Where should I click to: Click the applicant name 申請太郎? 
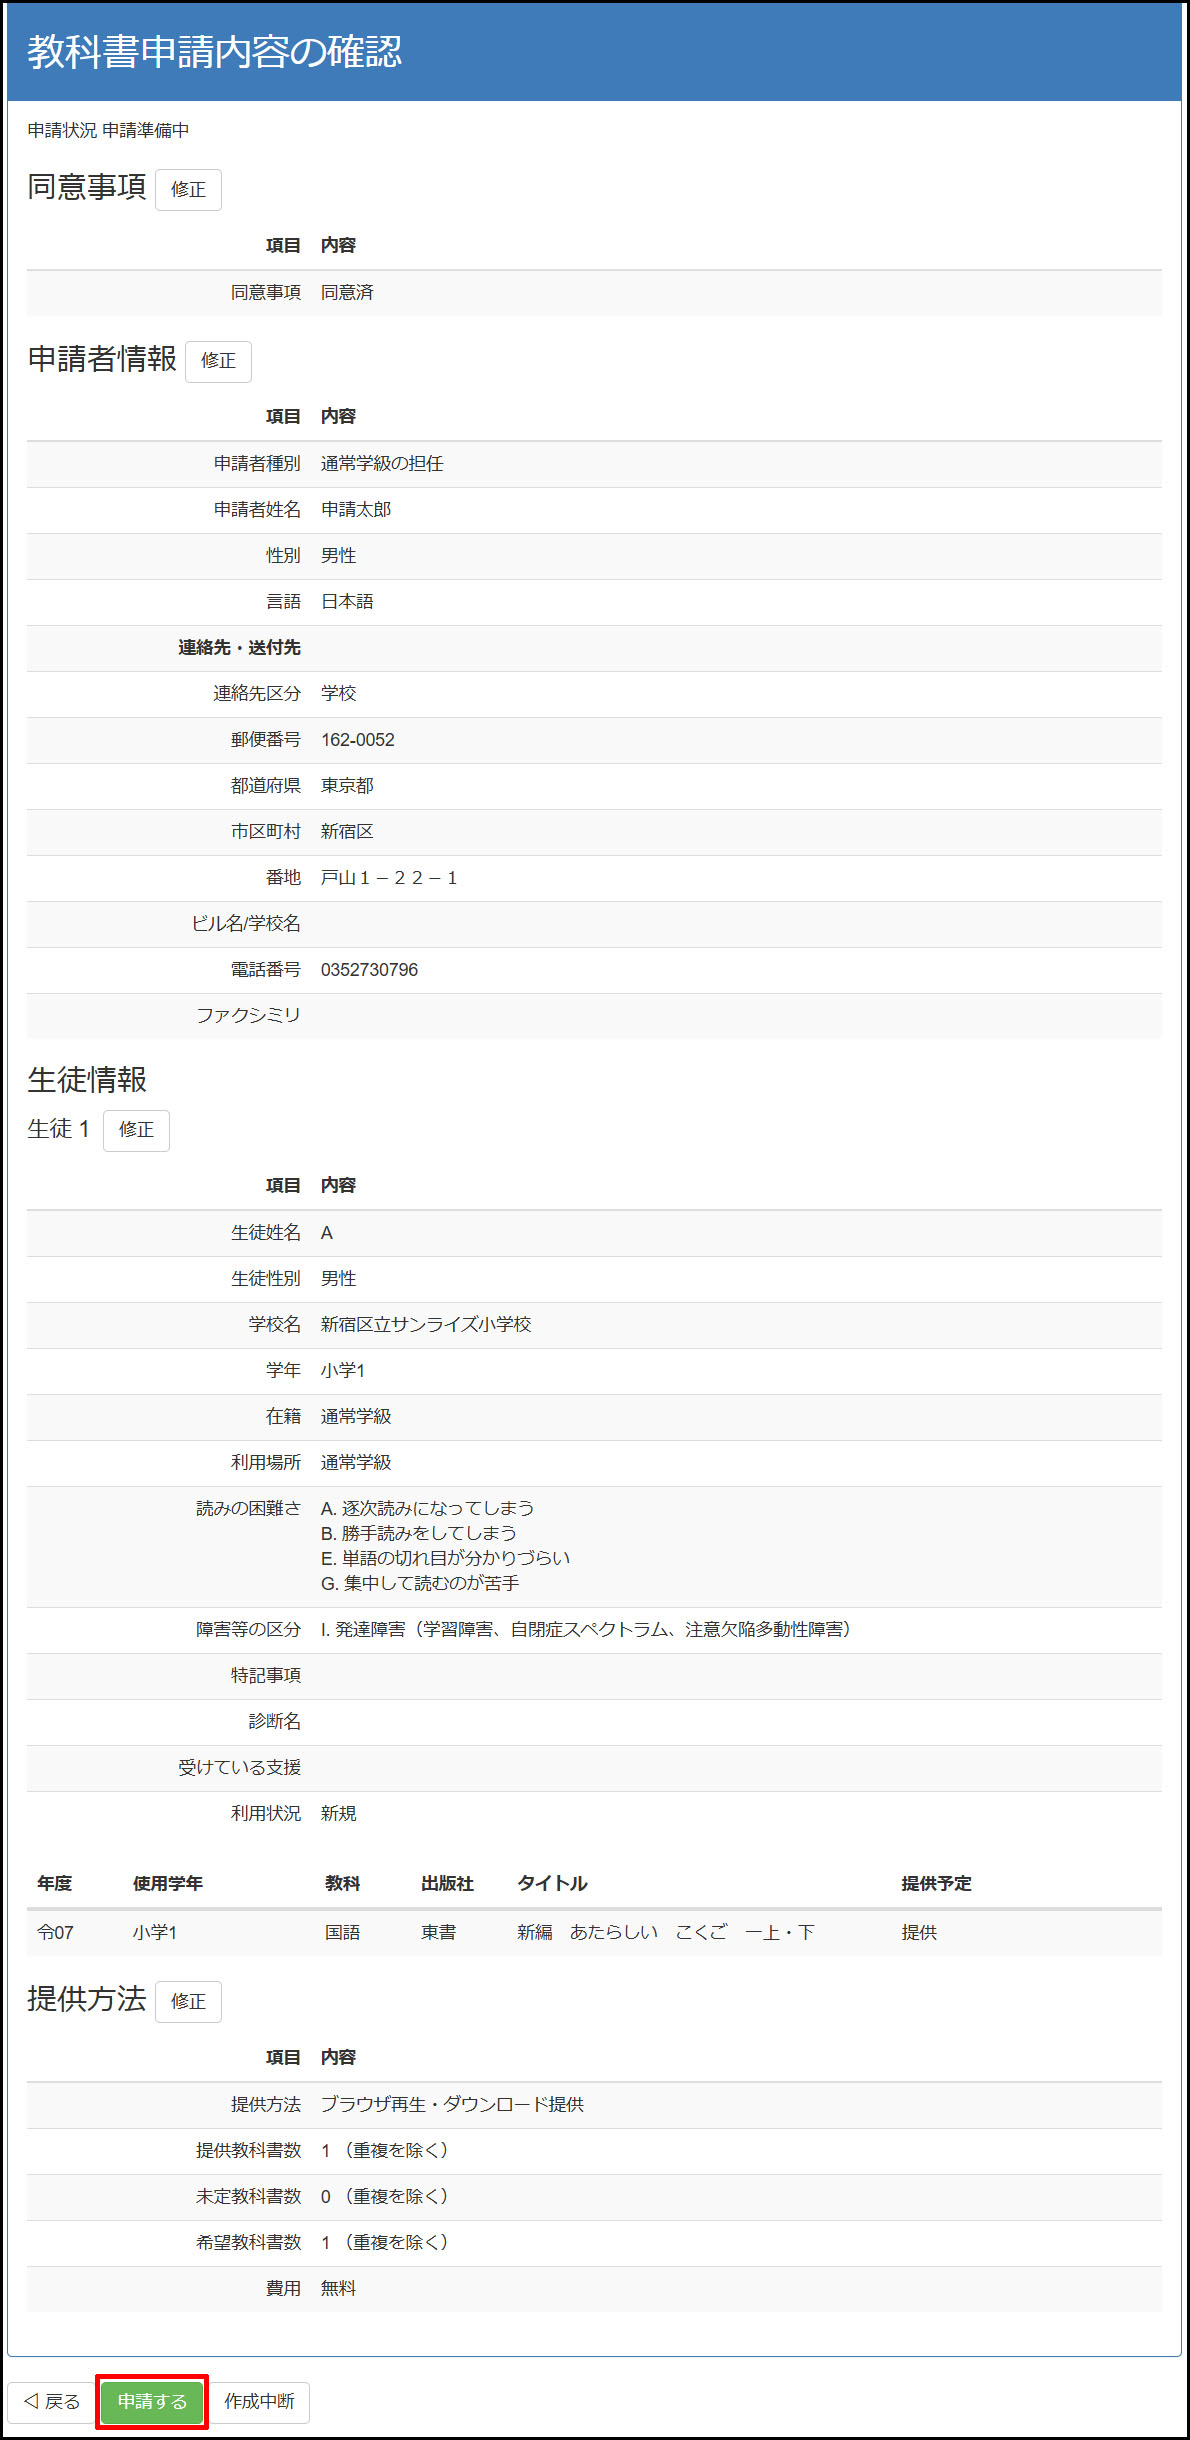[x=356, y=510]
